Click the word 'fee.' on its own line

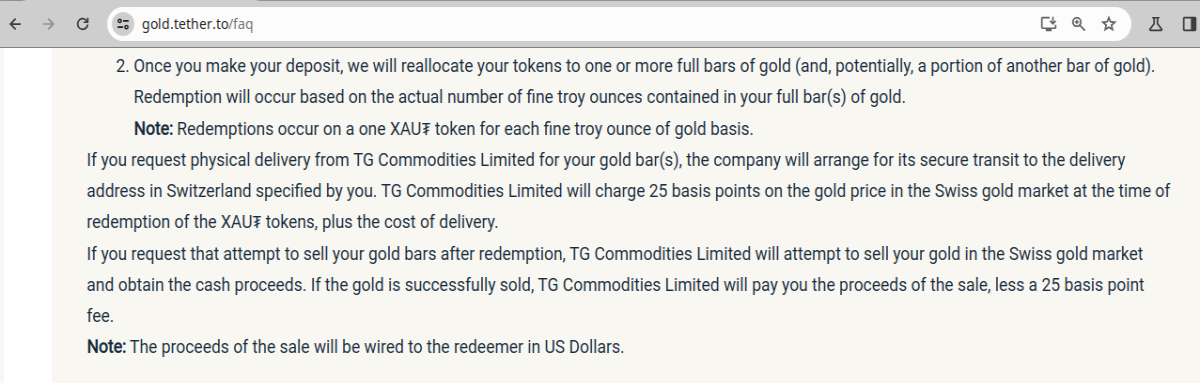[100, 316]
